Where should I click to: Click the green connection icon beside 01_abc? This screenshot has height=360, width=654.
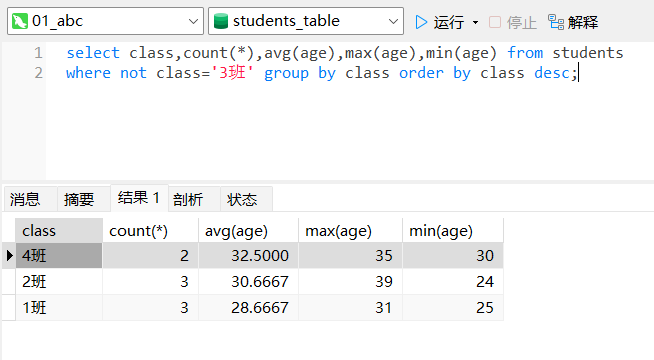20,21
